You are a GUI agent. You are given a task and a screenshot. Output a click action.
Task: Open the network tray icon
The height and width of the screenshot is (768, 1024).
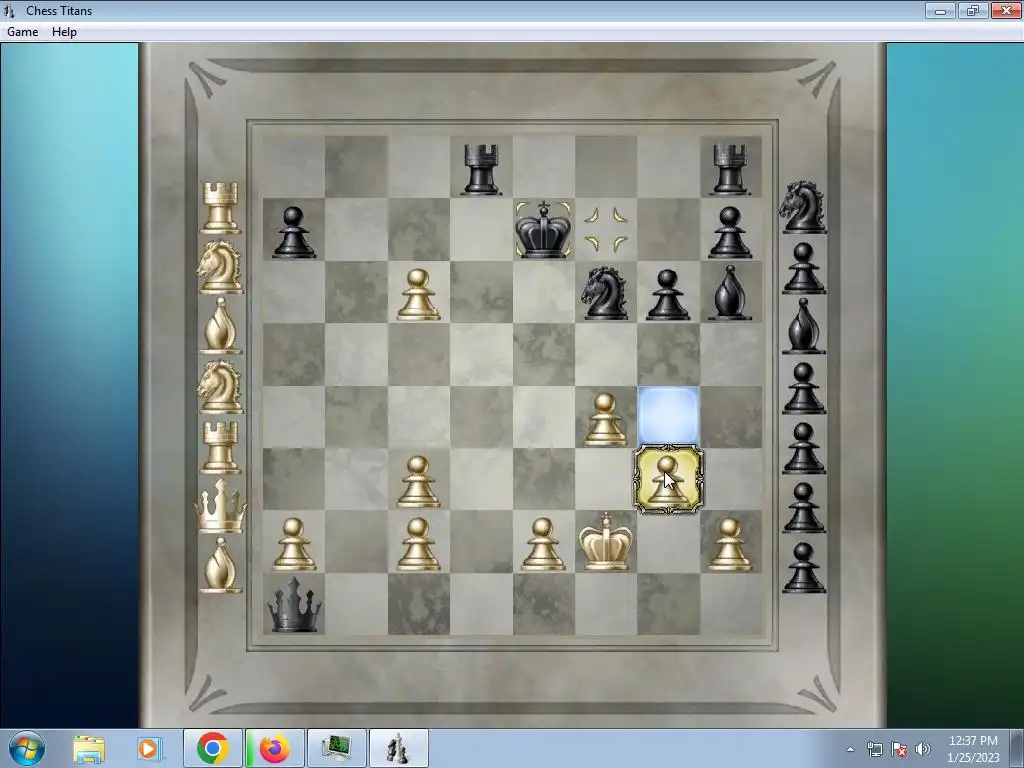(874, 749)
